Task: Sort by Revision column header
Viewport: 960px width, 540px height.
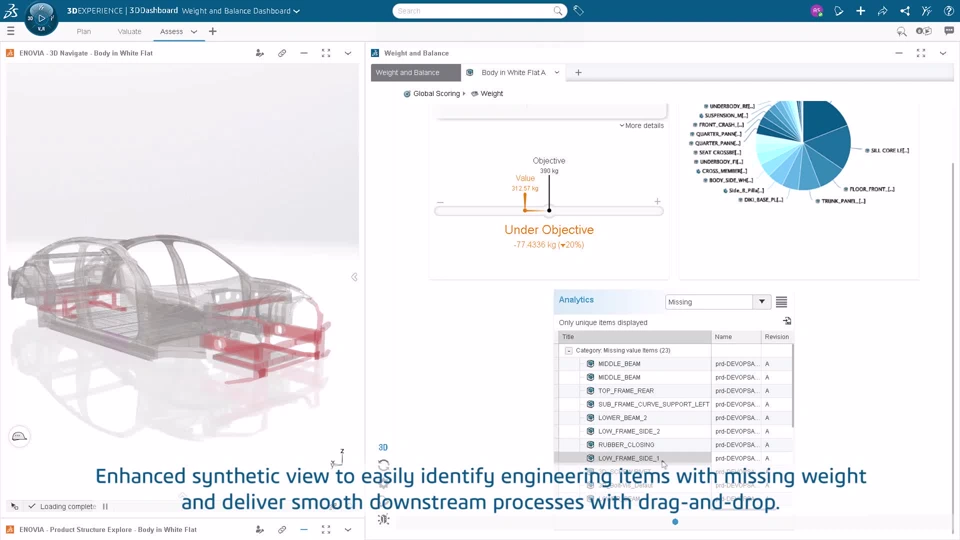Action: pos(776,337)
